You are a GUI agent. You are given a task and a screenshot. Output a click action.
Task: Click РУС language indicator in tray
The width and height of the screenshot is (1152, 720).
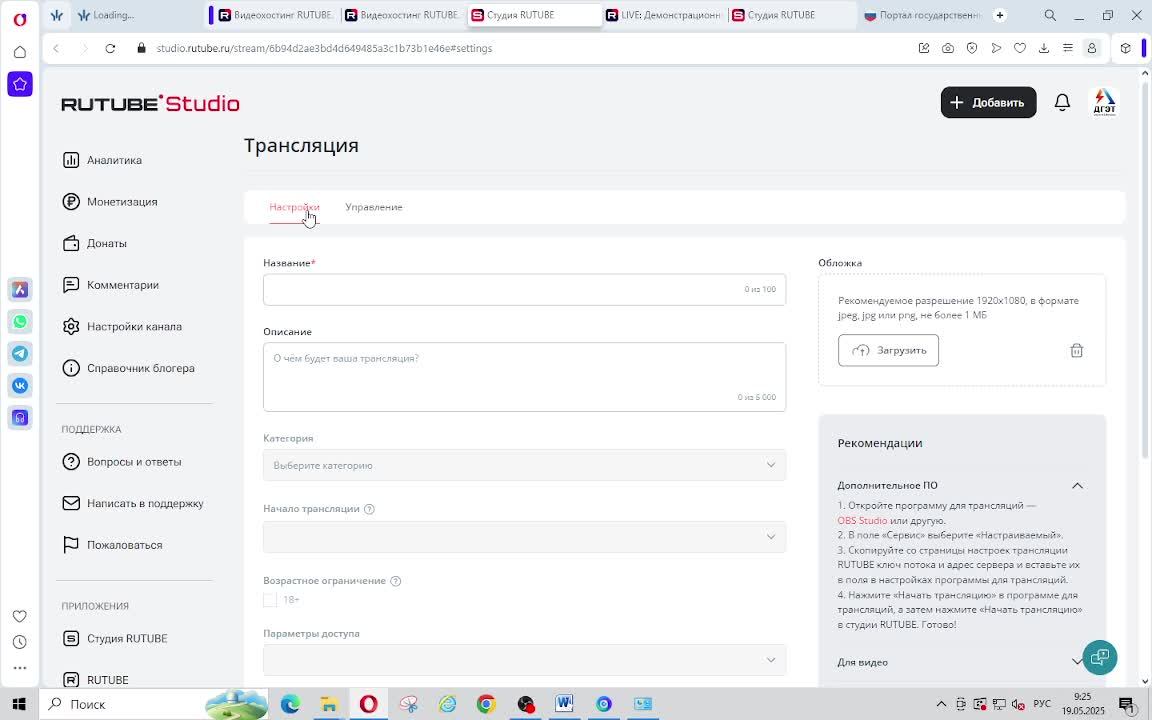pos(1042,704)
